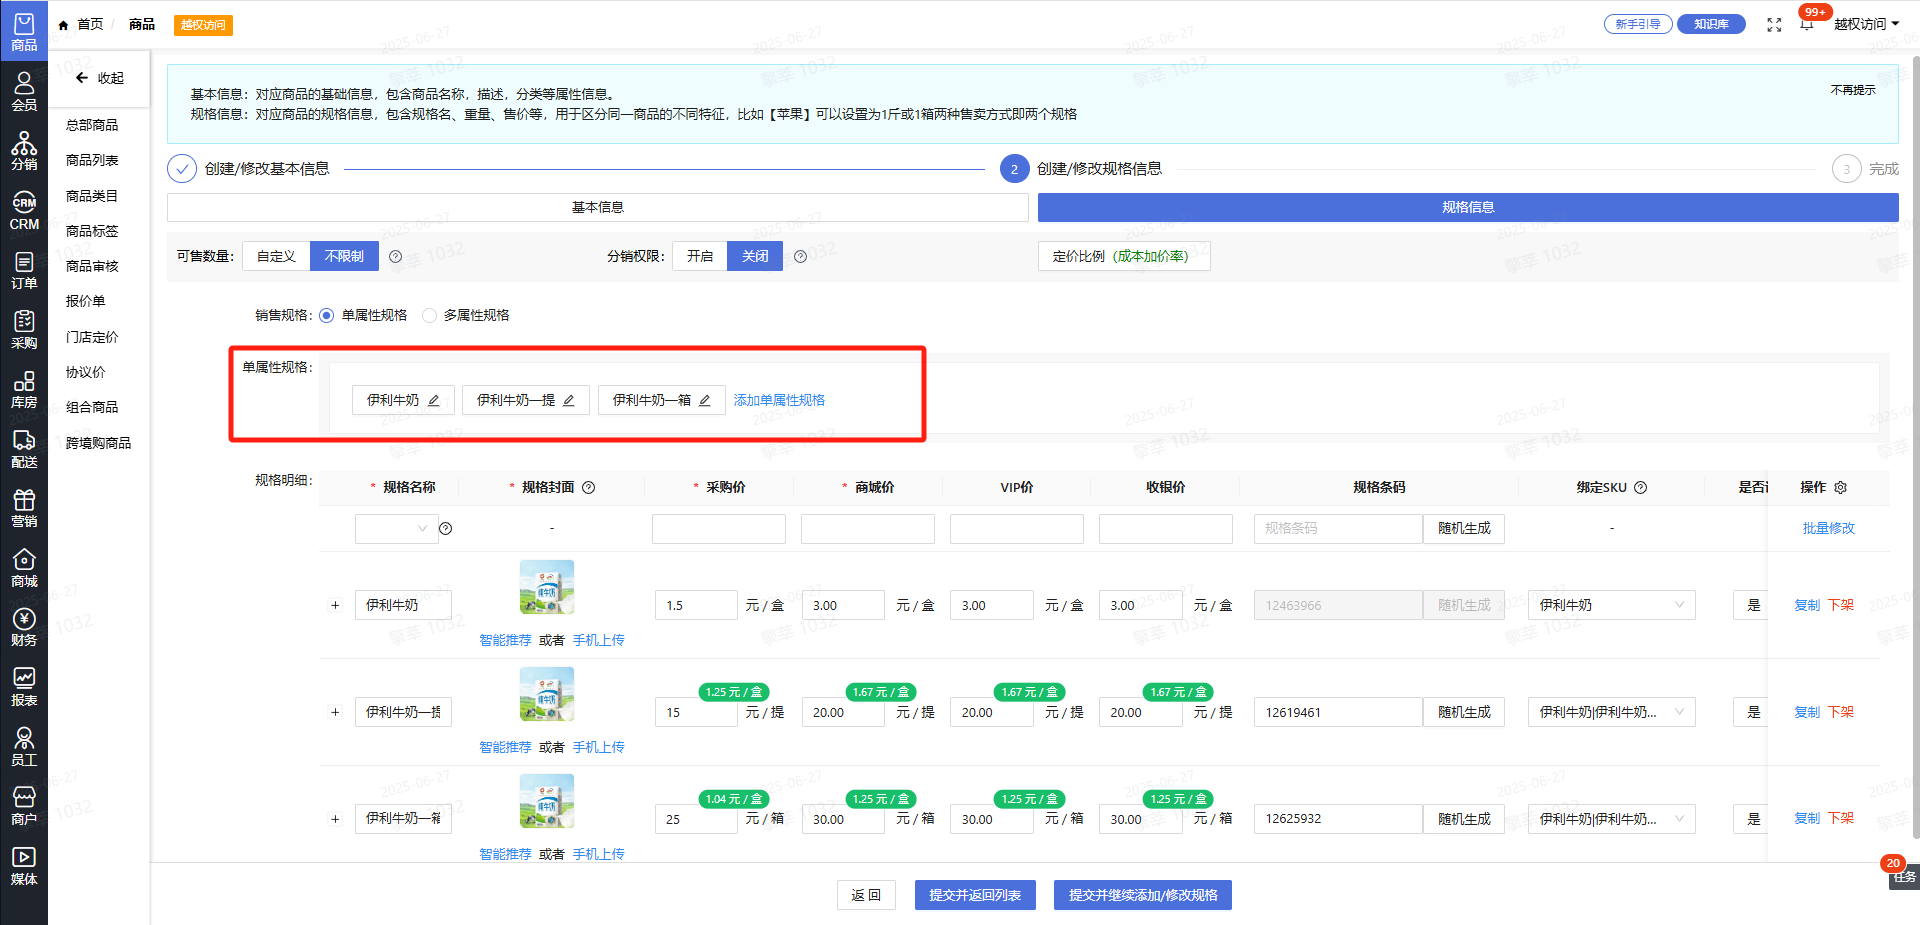
Task: Open 商品类目 menu item
Action: click(92, 196)
